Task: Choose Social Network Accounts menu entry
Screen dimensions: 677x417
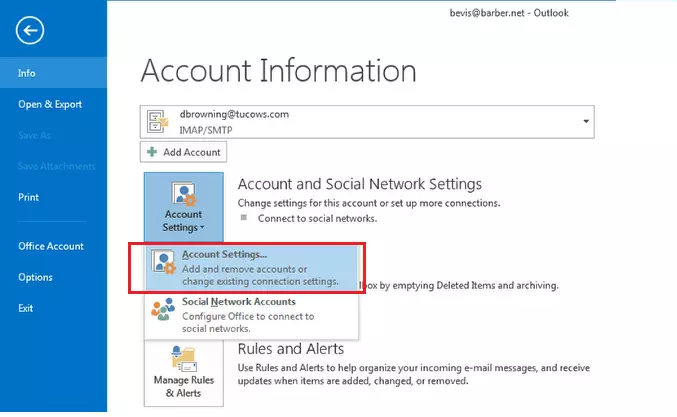Action: point(252,315)
